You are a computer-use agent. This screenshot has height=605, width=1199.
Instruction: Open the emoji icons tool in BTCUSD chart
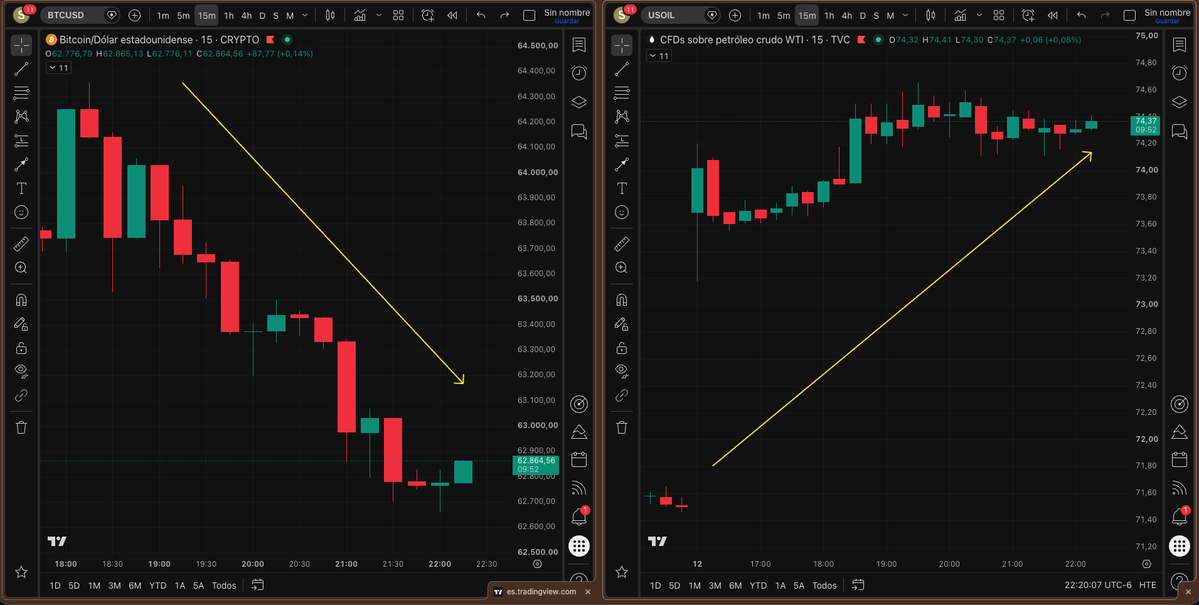pyautogui.click(x=21, y=212)
